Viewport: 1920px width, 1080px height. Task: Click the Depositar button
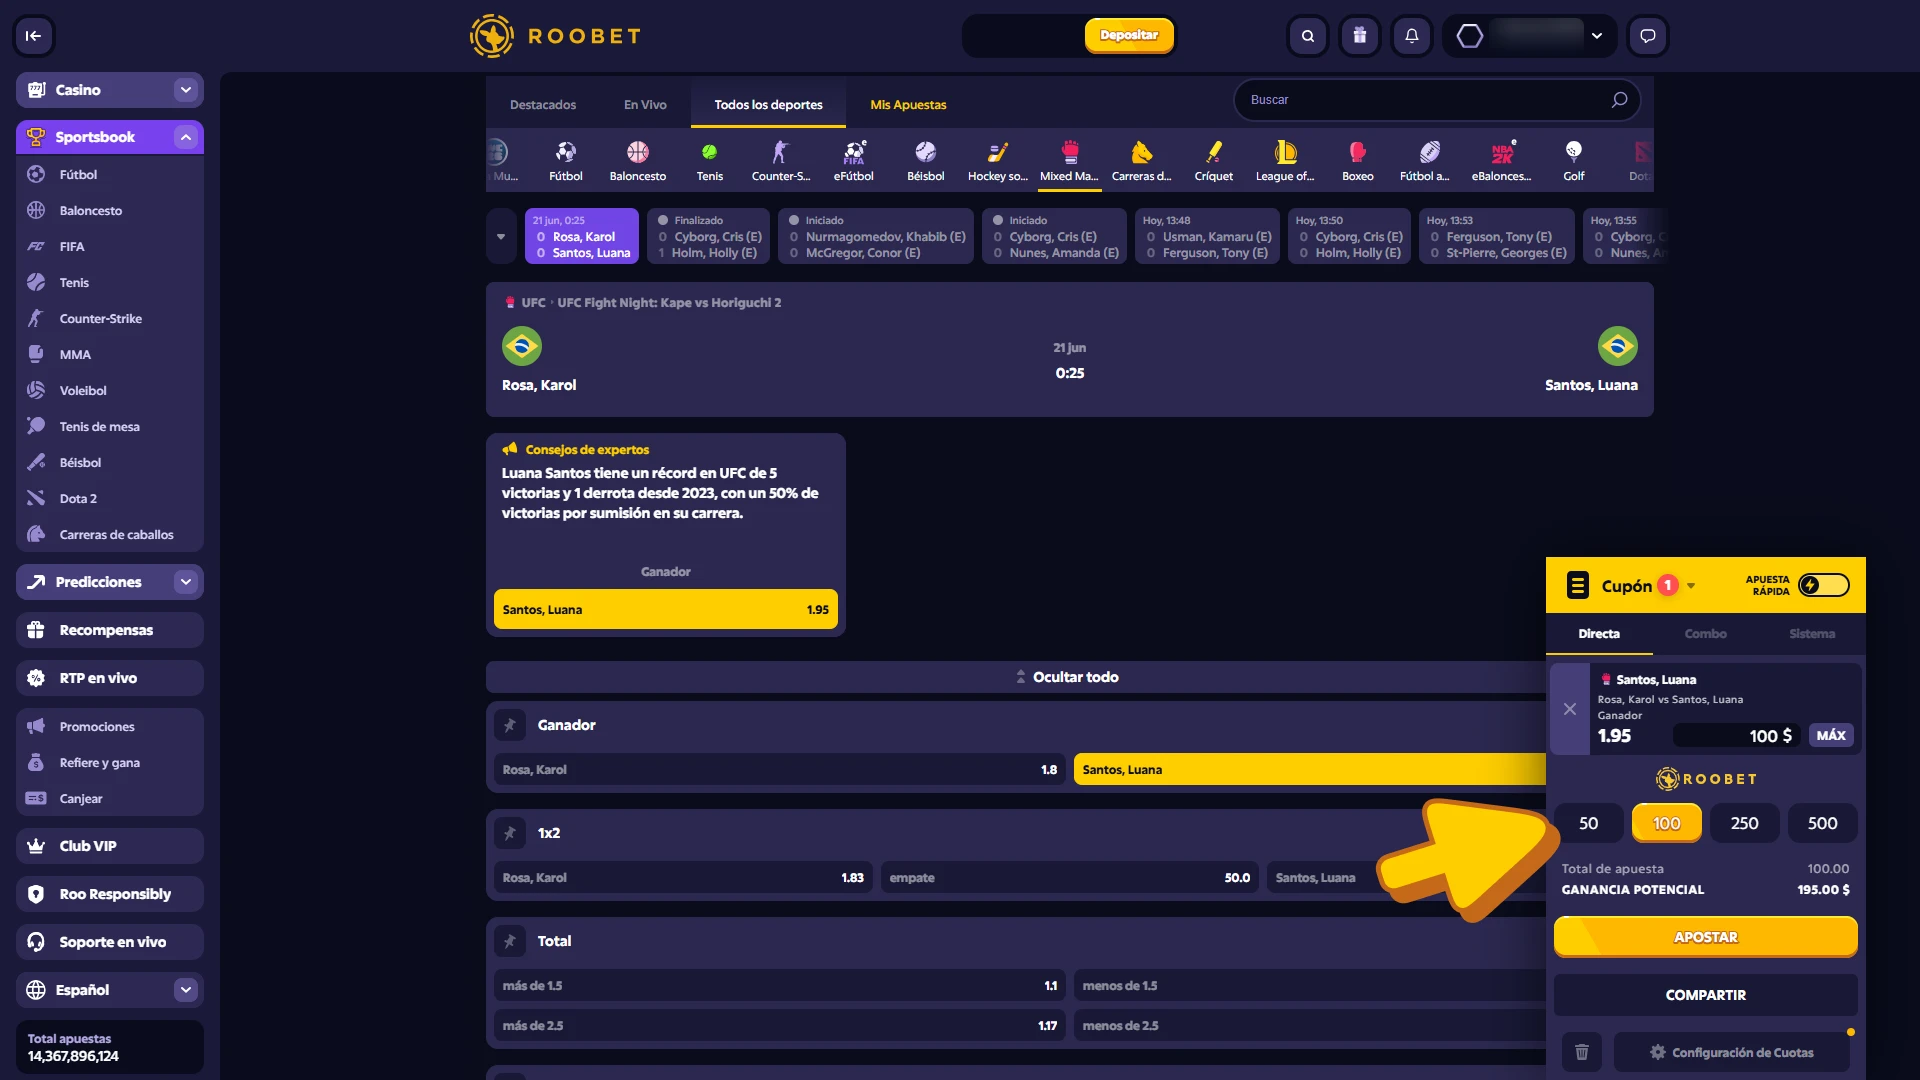[x=1129, y=35]
